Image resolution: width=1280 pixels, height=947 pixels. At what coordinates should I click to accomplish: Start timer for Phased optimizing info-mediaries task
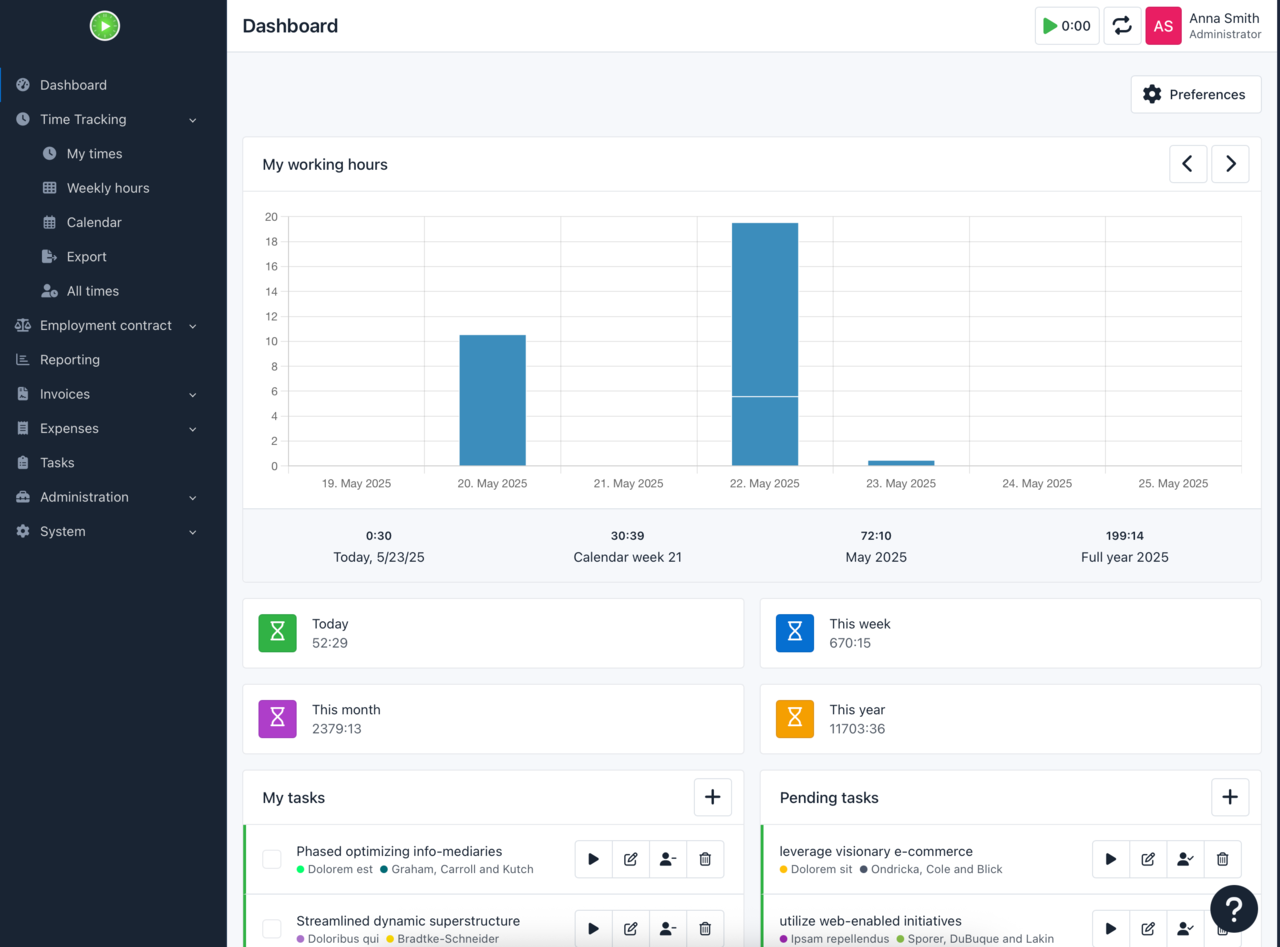(594, 859)
